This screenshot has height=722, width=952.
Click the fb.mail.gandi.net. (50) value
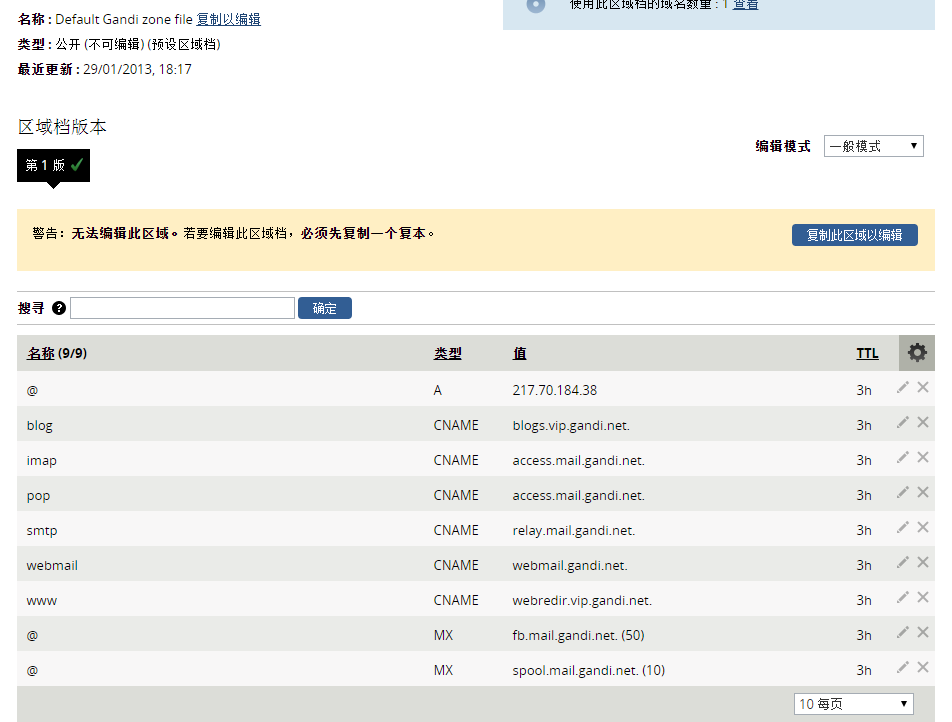pos(578,635)
